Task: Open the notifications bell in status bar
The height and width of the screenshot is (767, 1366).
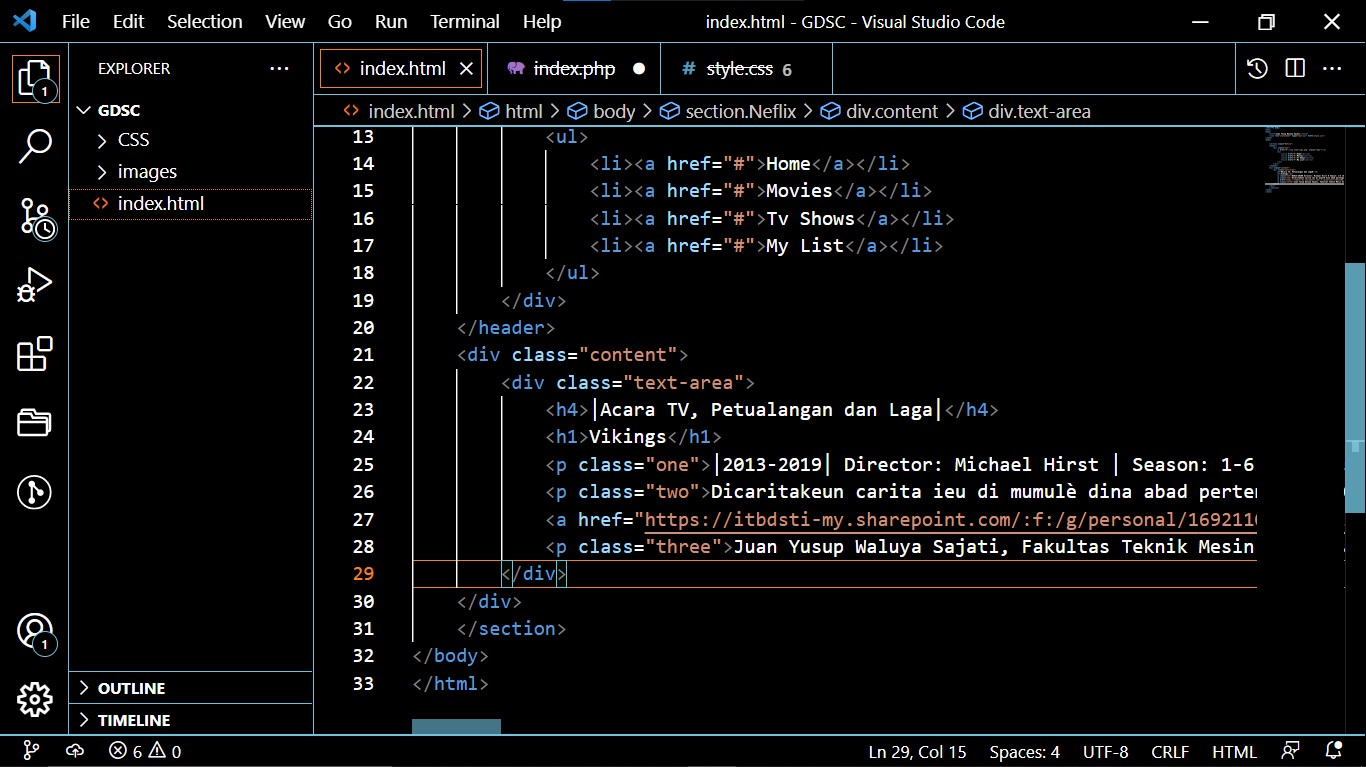Action: pos(1333,751)
